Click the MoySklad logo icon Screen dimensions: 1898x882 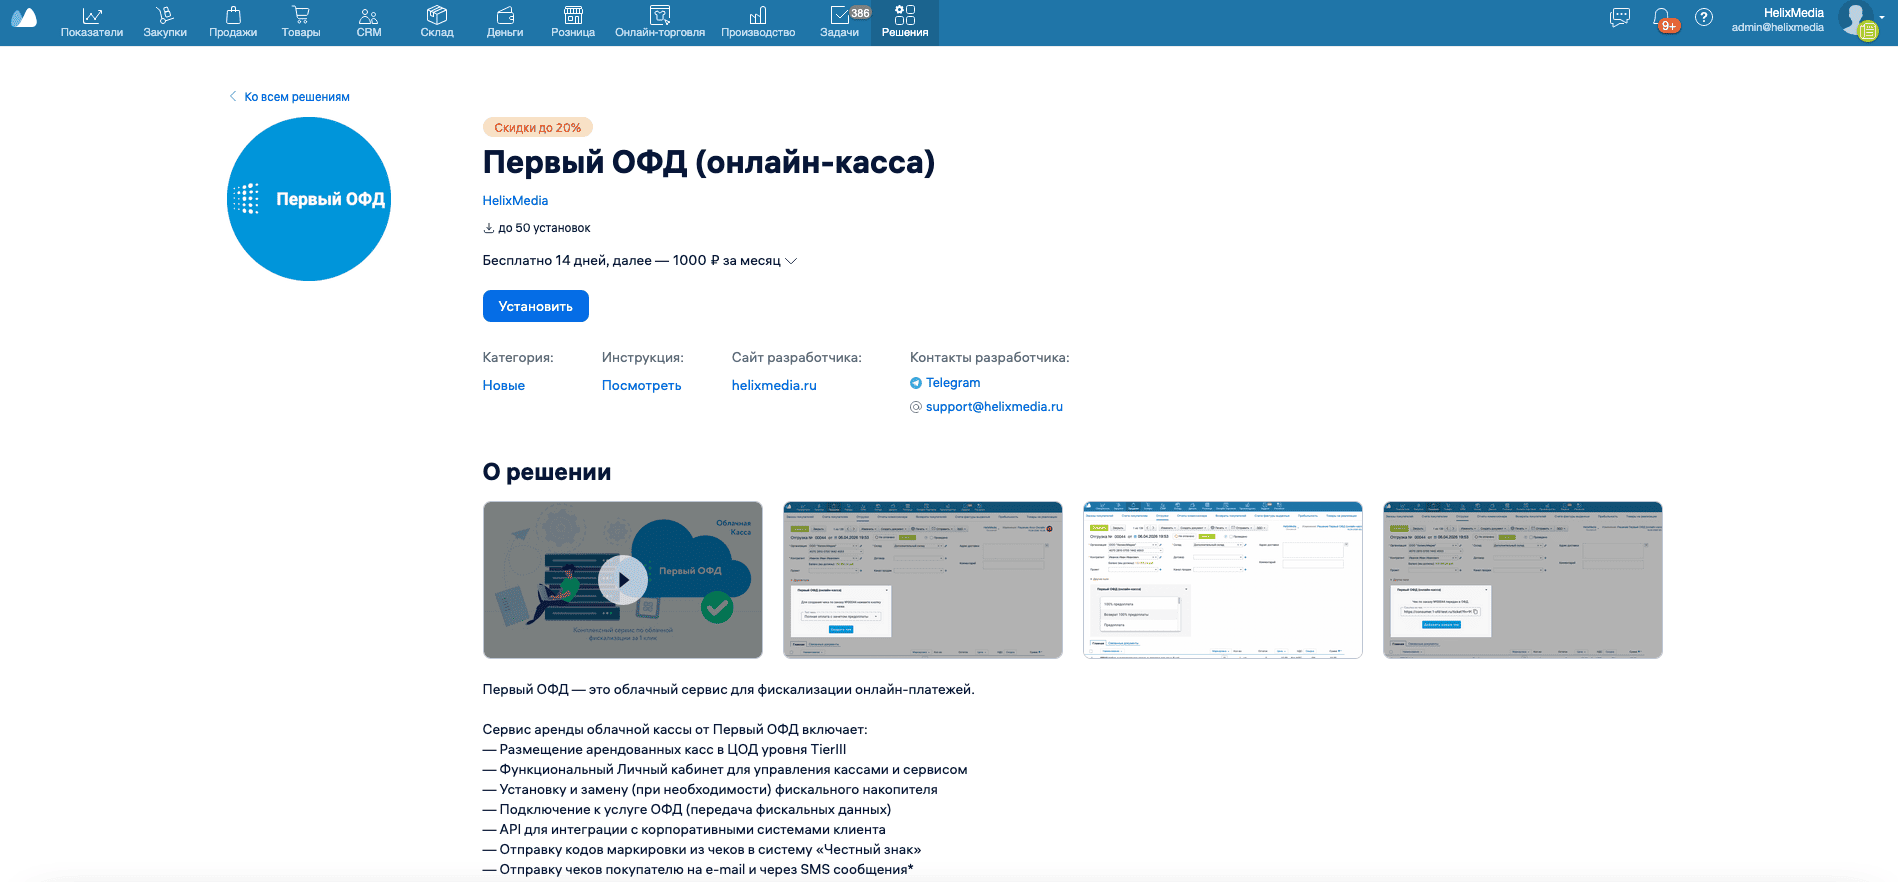click(x=24, y=18)
